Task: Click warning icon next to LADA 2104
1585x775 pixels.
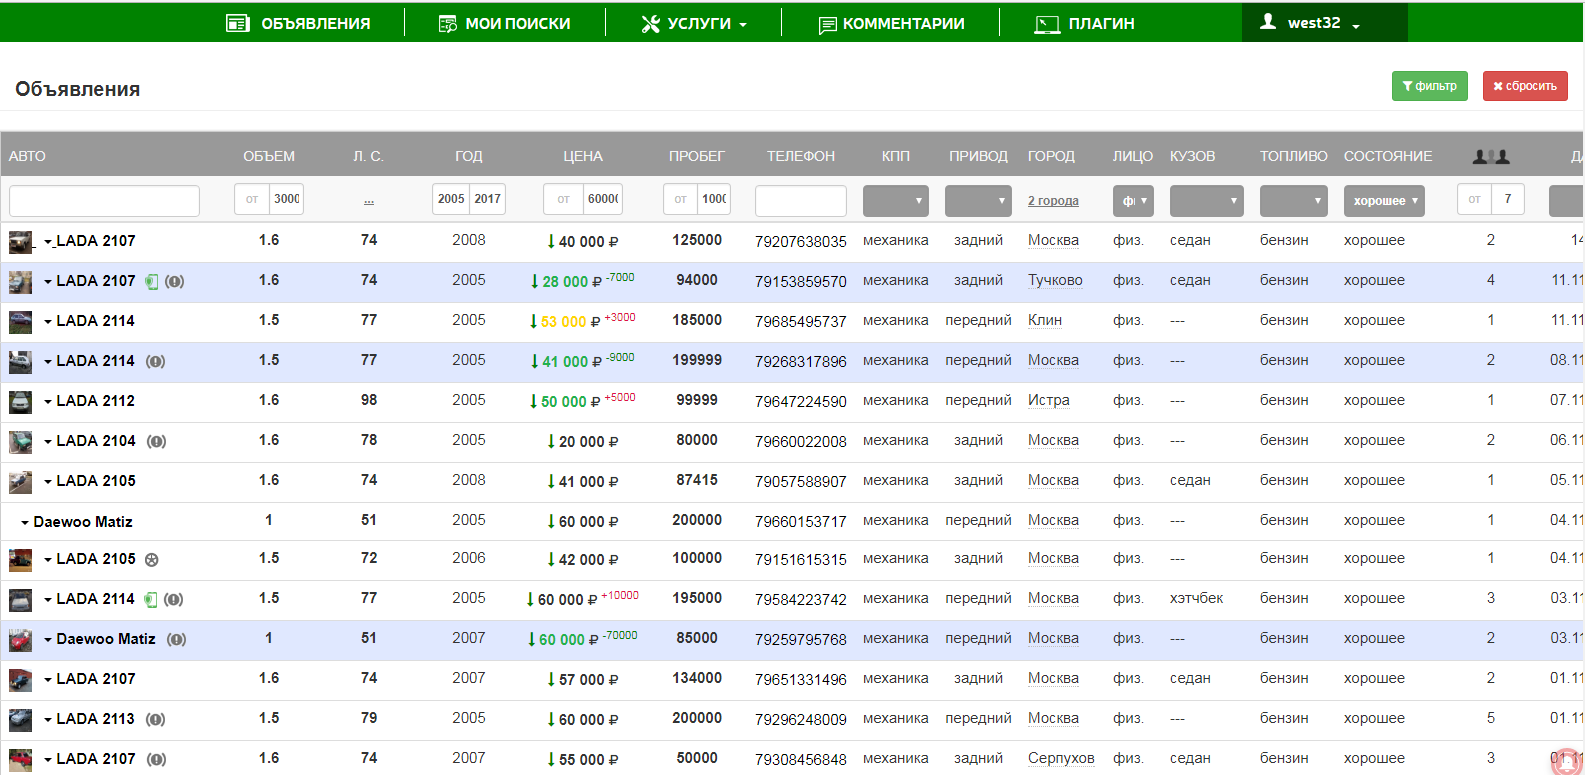Action: (x=156, y=441)
